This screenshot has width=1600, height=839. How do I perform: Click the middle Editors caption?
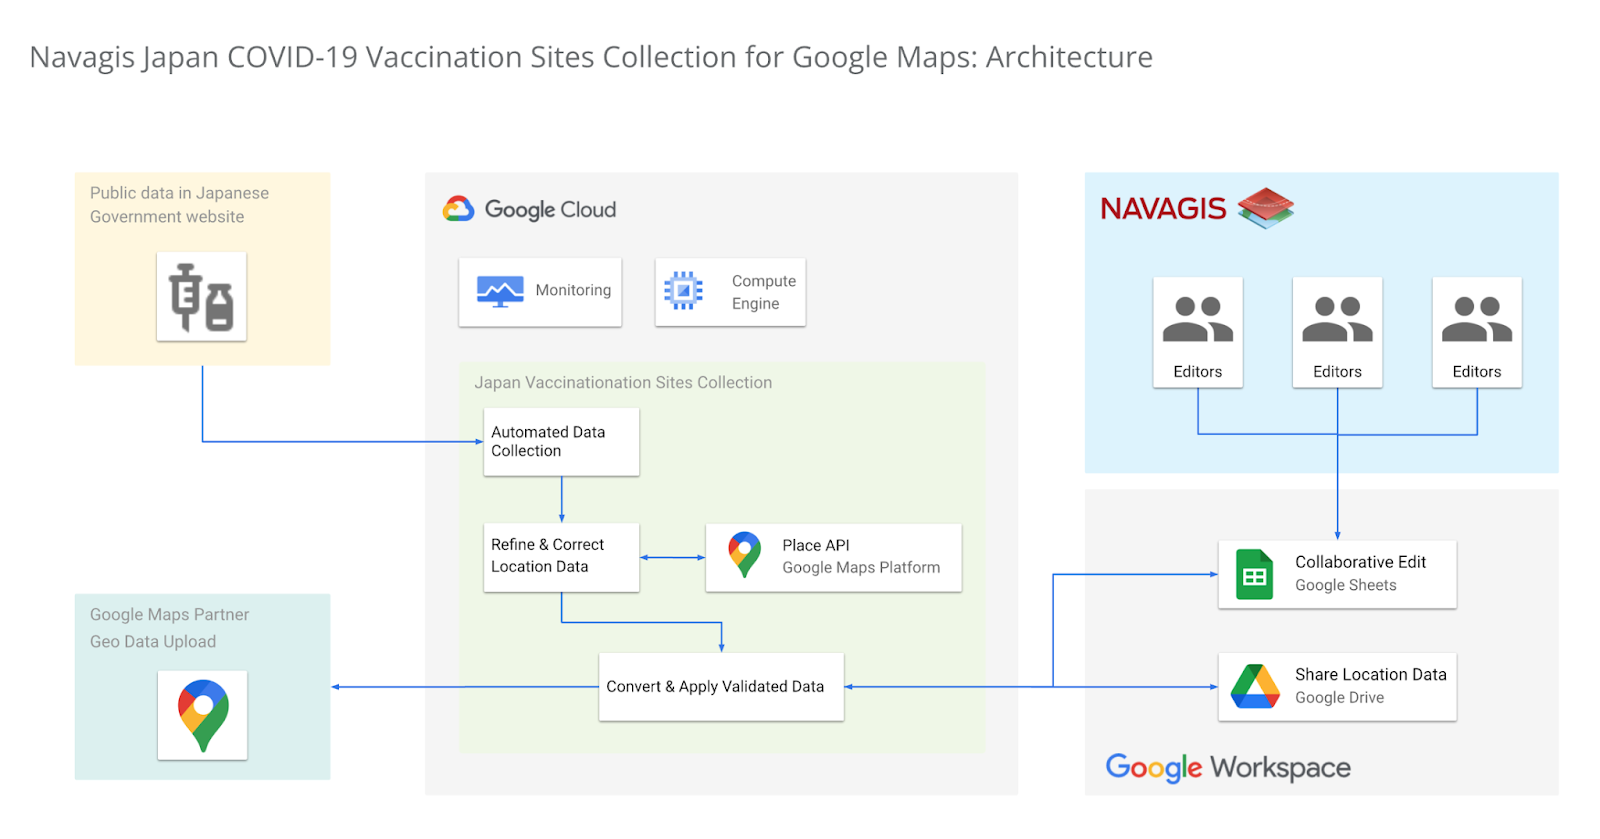click(1337, 372)
